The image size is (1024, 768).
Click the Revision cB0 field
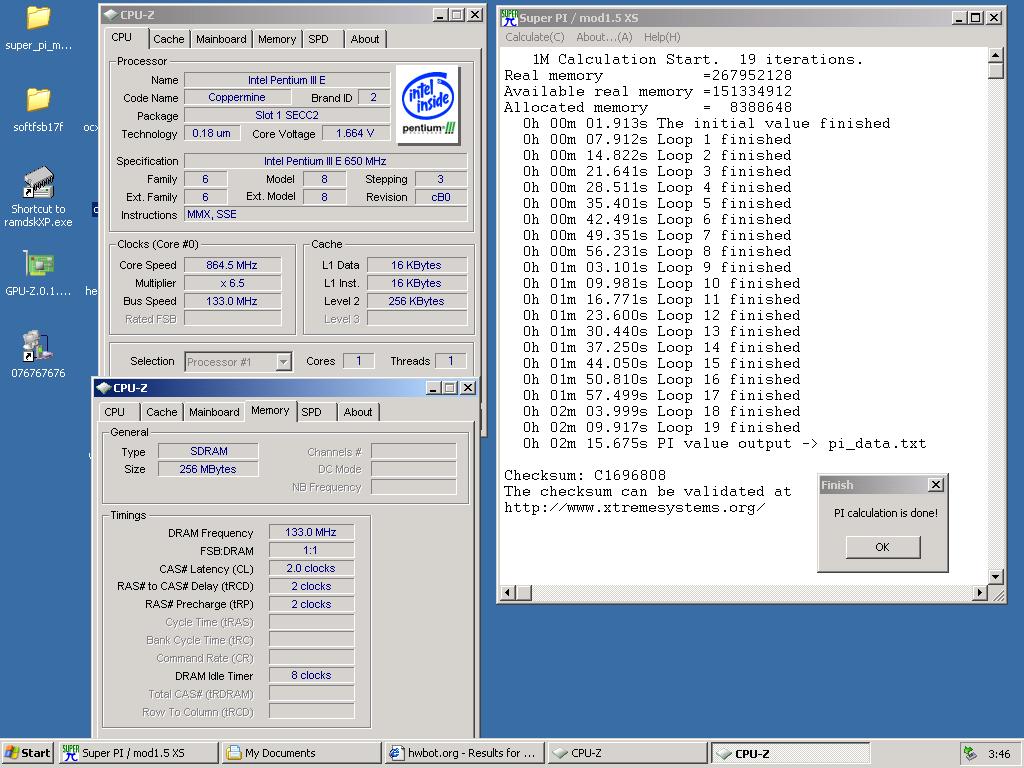[441, 197]
